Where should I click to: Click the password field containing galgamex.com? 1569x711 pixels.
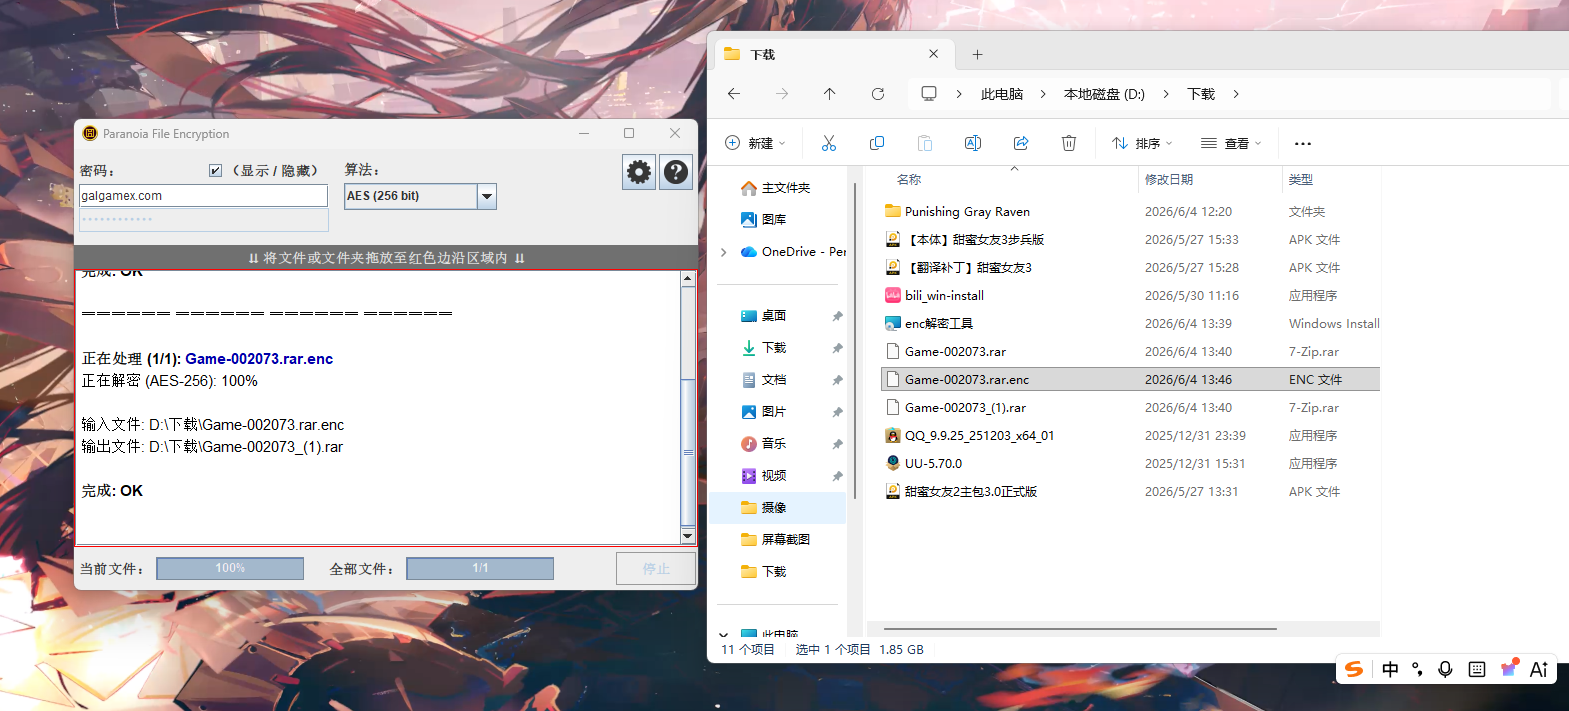click(x=204, y=196)
